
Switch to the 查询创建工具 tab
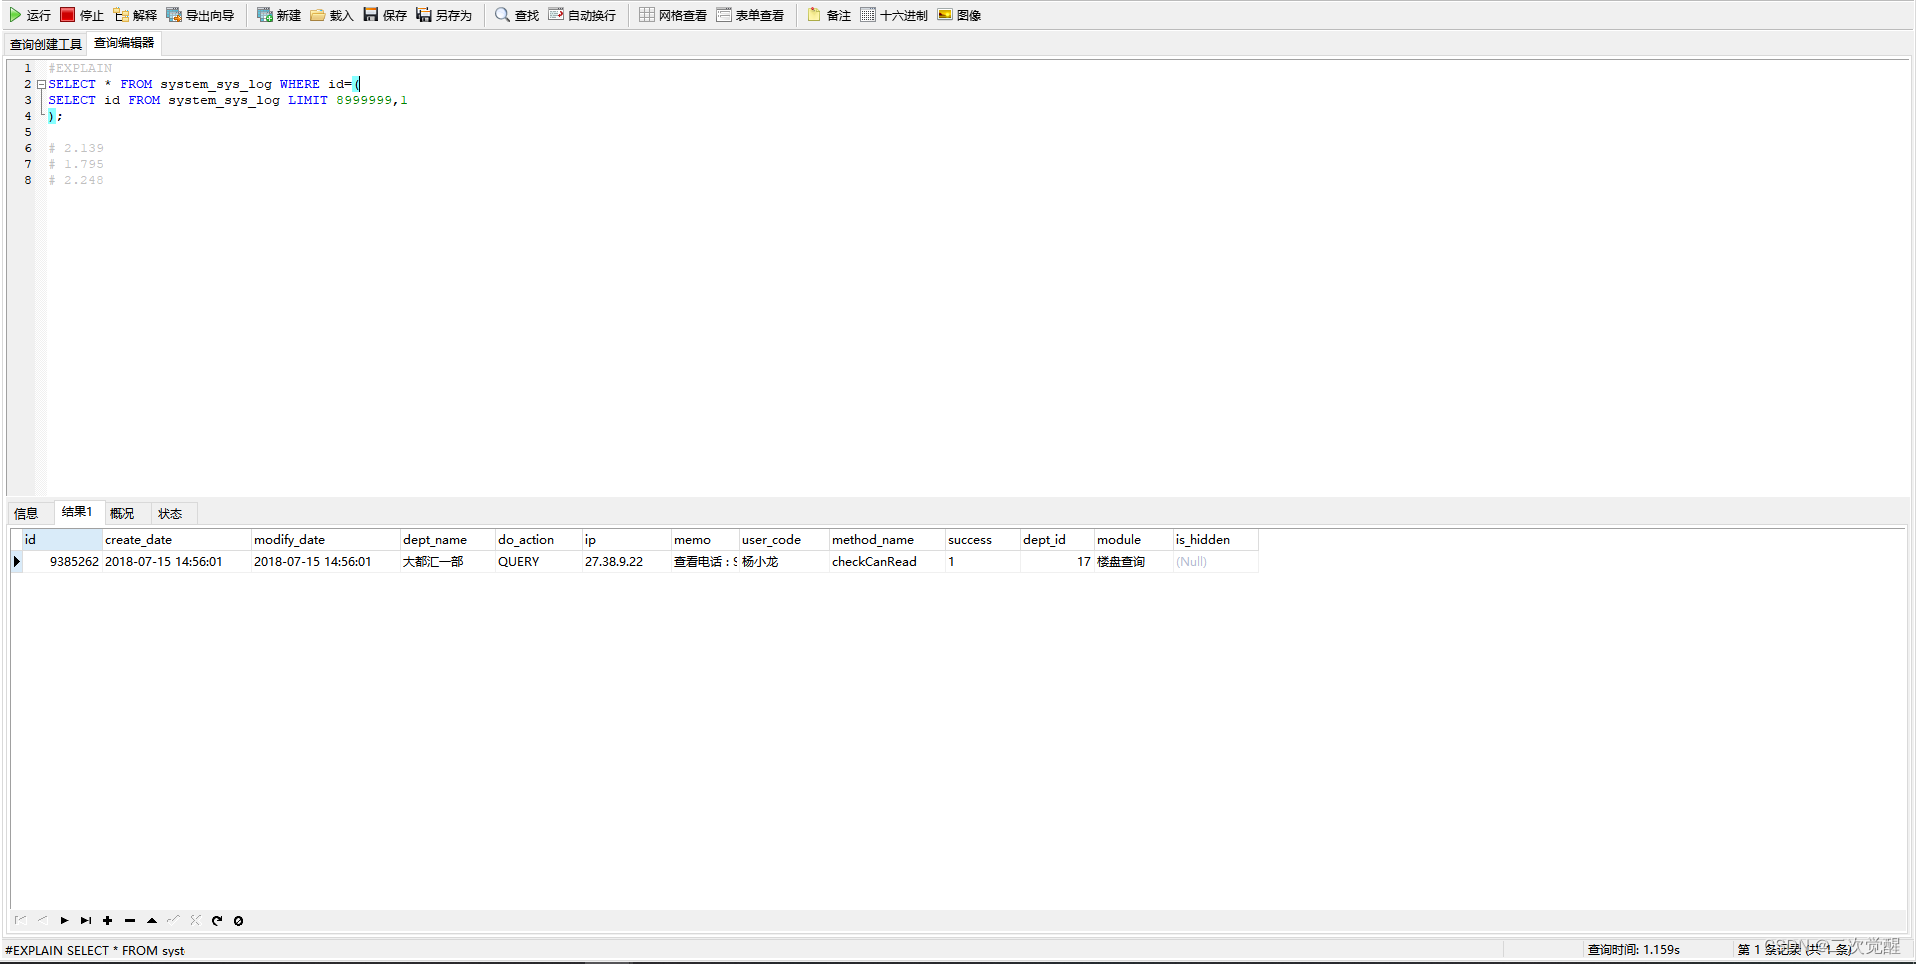coord(45,44)
